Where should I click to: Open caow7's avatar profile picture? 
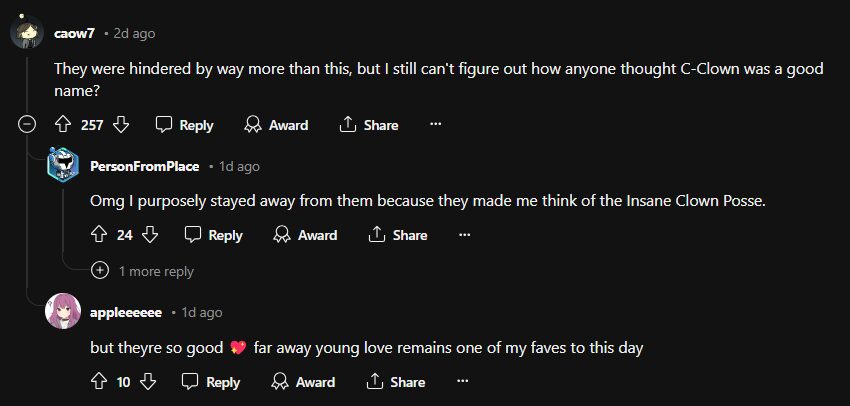pos(26,33)
